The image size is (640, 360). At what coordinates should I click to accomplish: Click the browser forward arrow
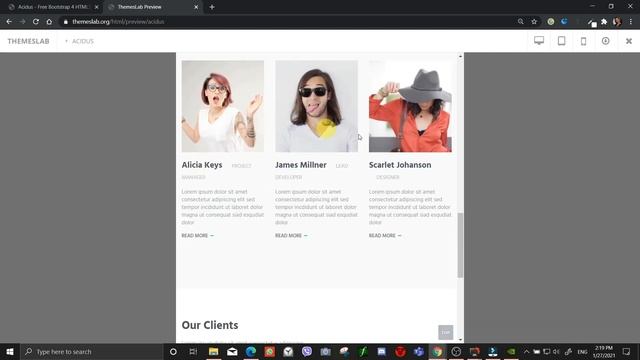pos(22,22)
